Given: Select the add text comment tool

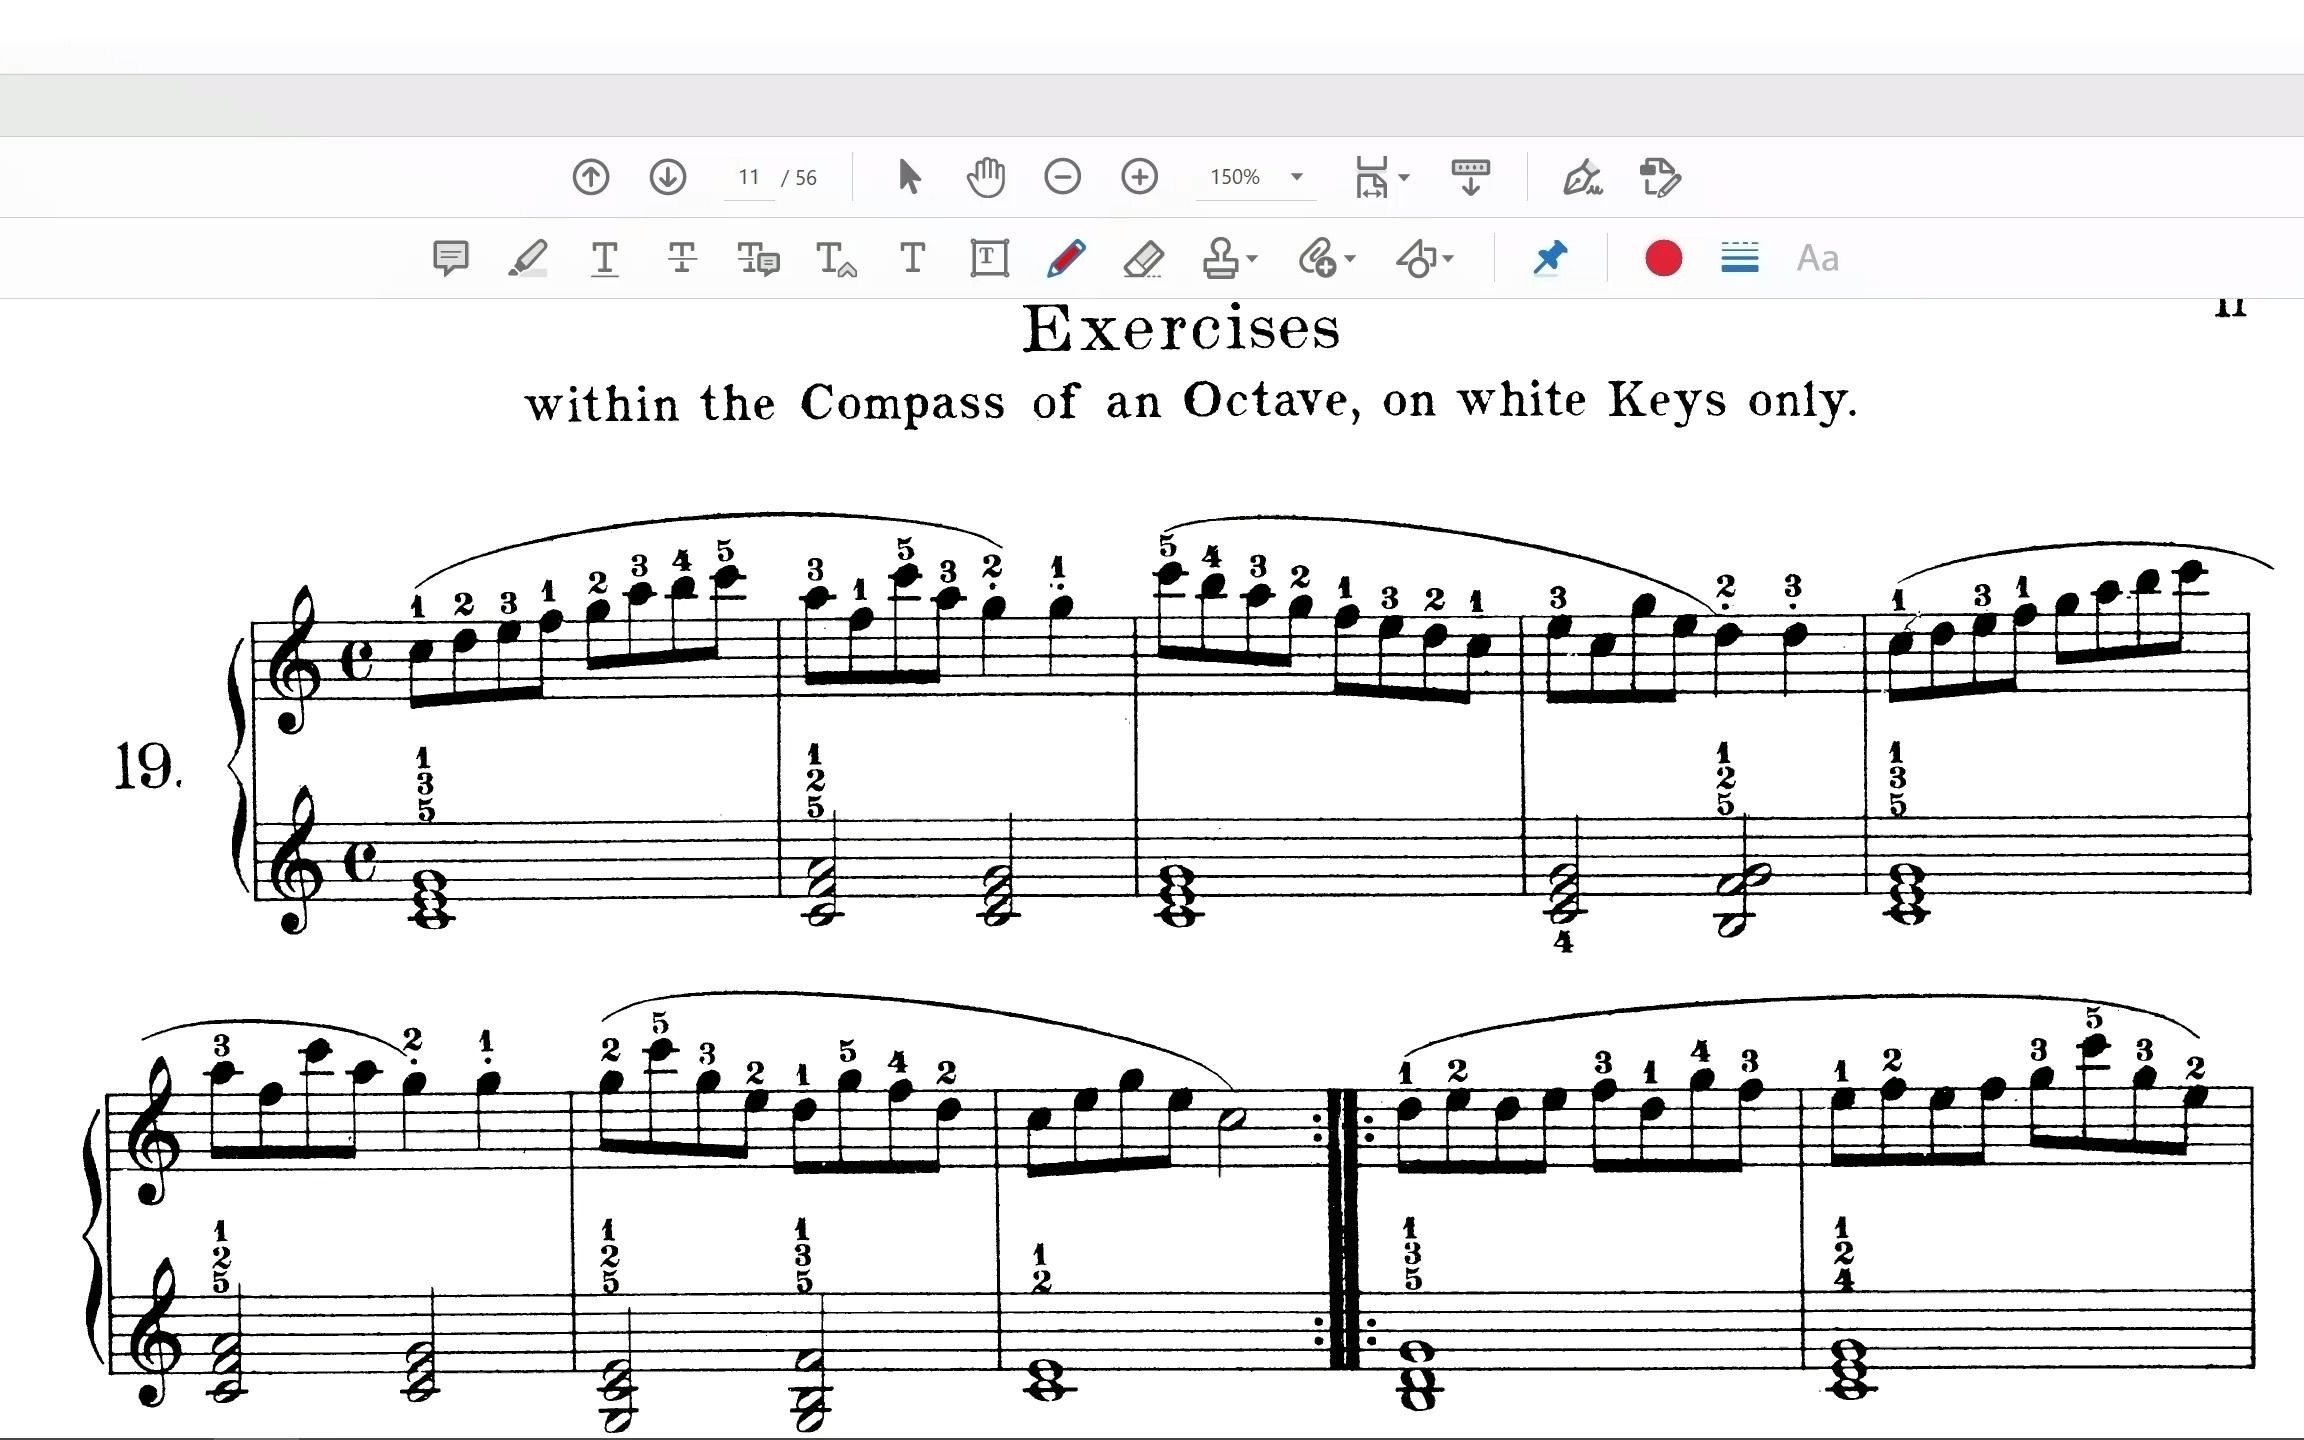Looking at the screenshot, I should [912, 258].
